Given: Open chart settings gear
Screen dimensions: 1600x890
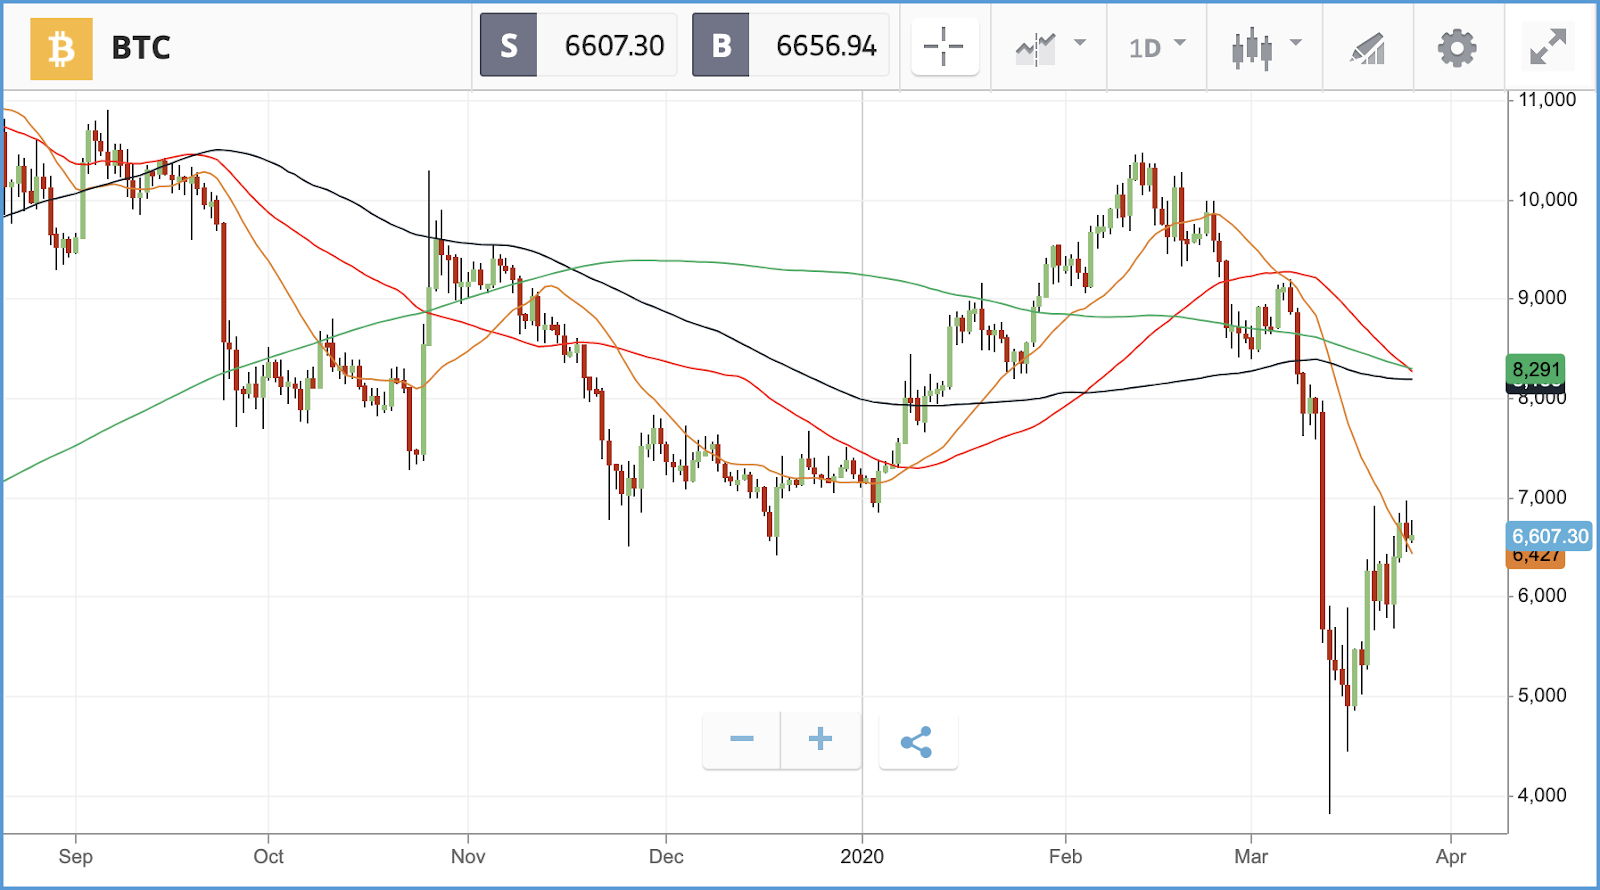Looking at the screenshot, I should [1457, 47].
